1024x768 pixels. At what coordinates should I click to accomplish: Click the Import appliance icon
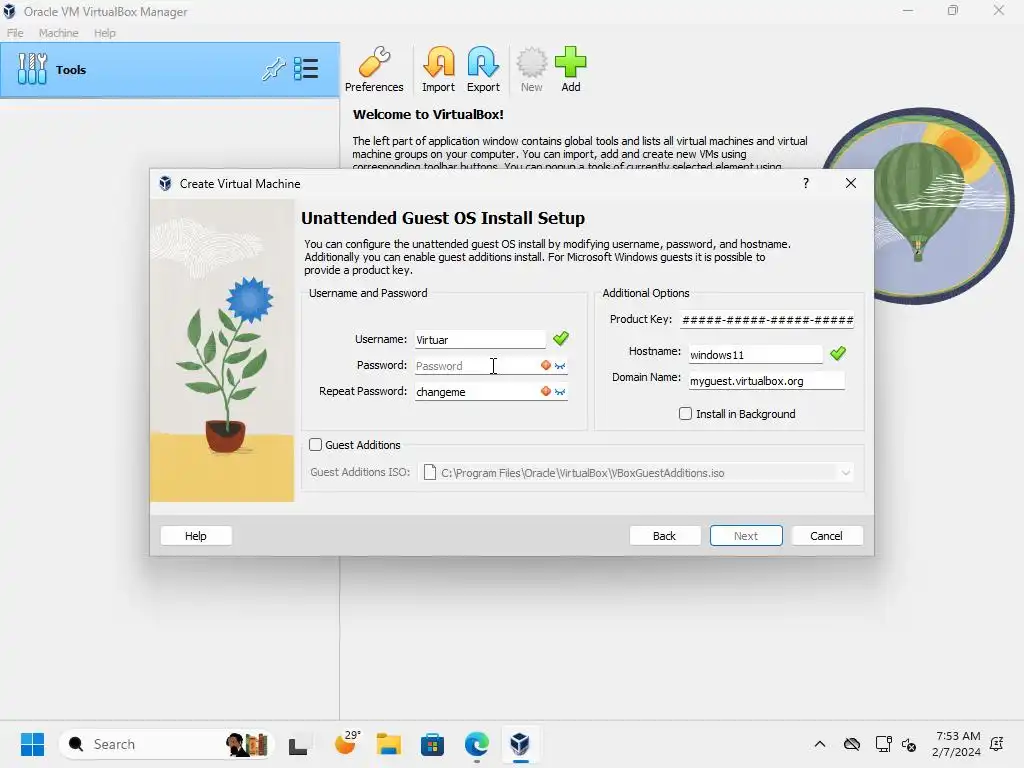(438, 70)
